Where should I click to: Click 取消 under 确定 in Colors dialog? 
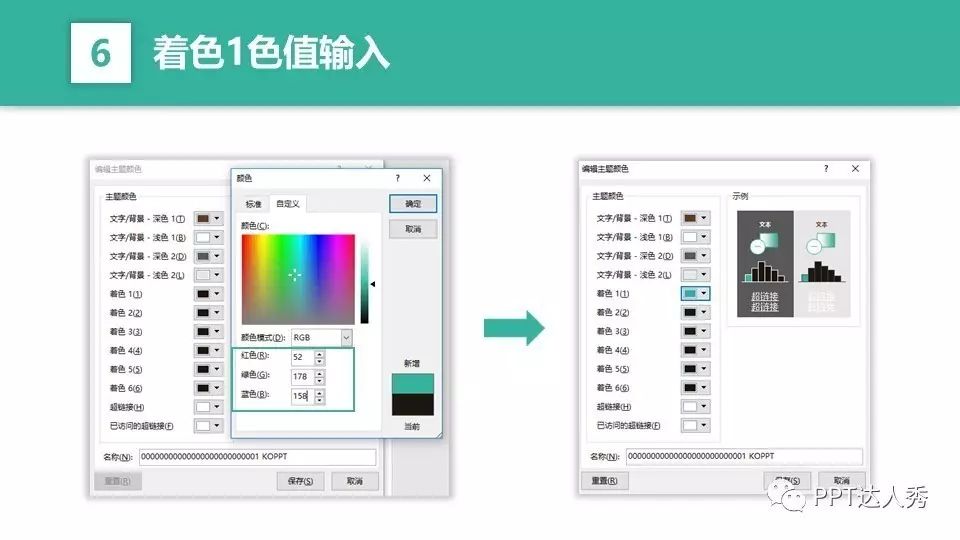pos(412,229)
